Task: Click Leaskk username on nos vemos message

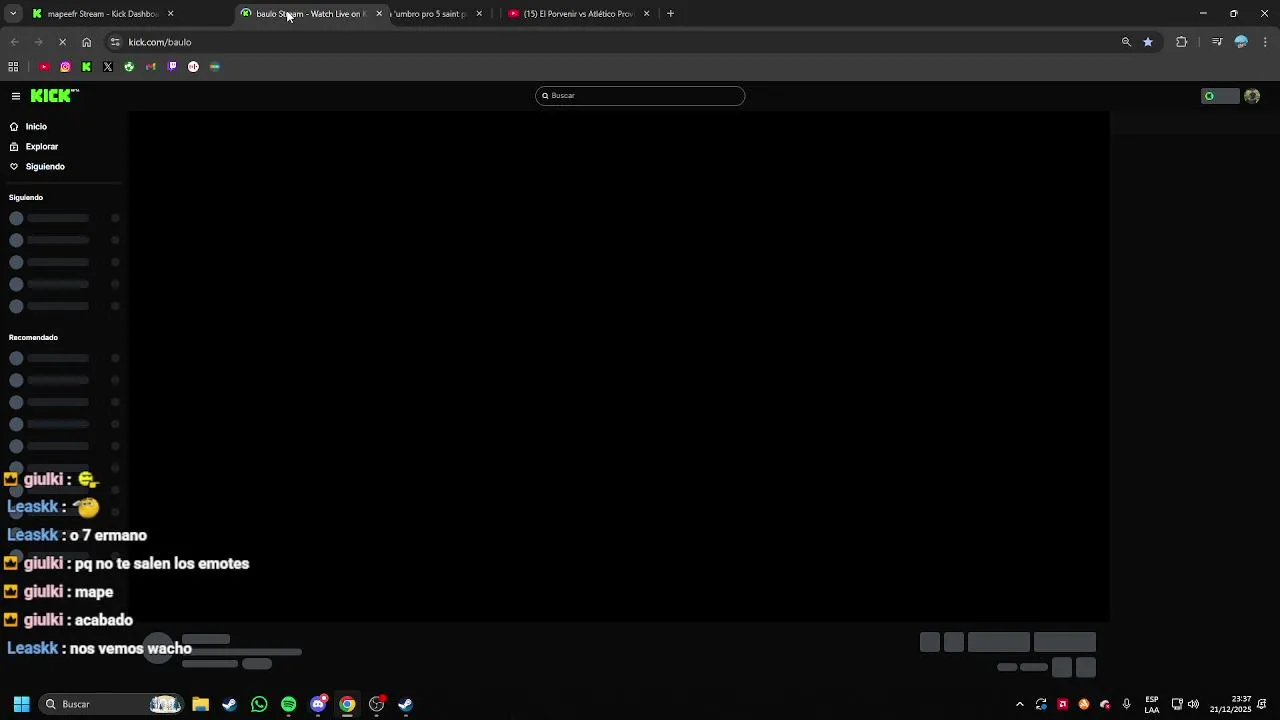Action: click(x=32, y=648)
